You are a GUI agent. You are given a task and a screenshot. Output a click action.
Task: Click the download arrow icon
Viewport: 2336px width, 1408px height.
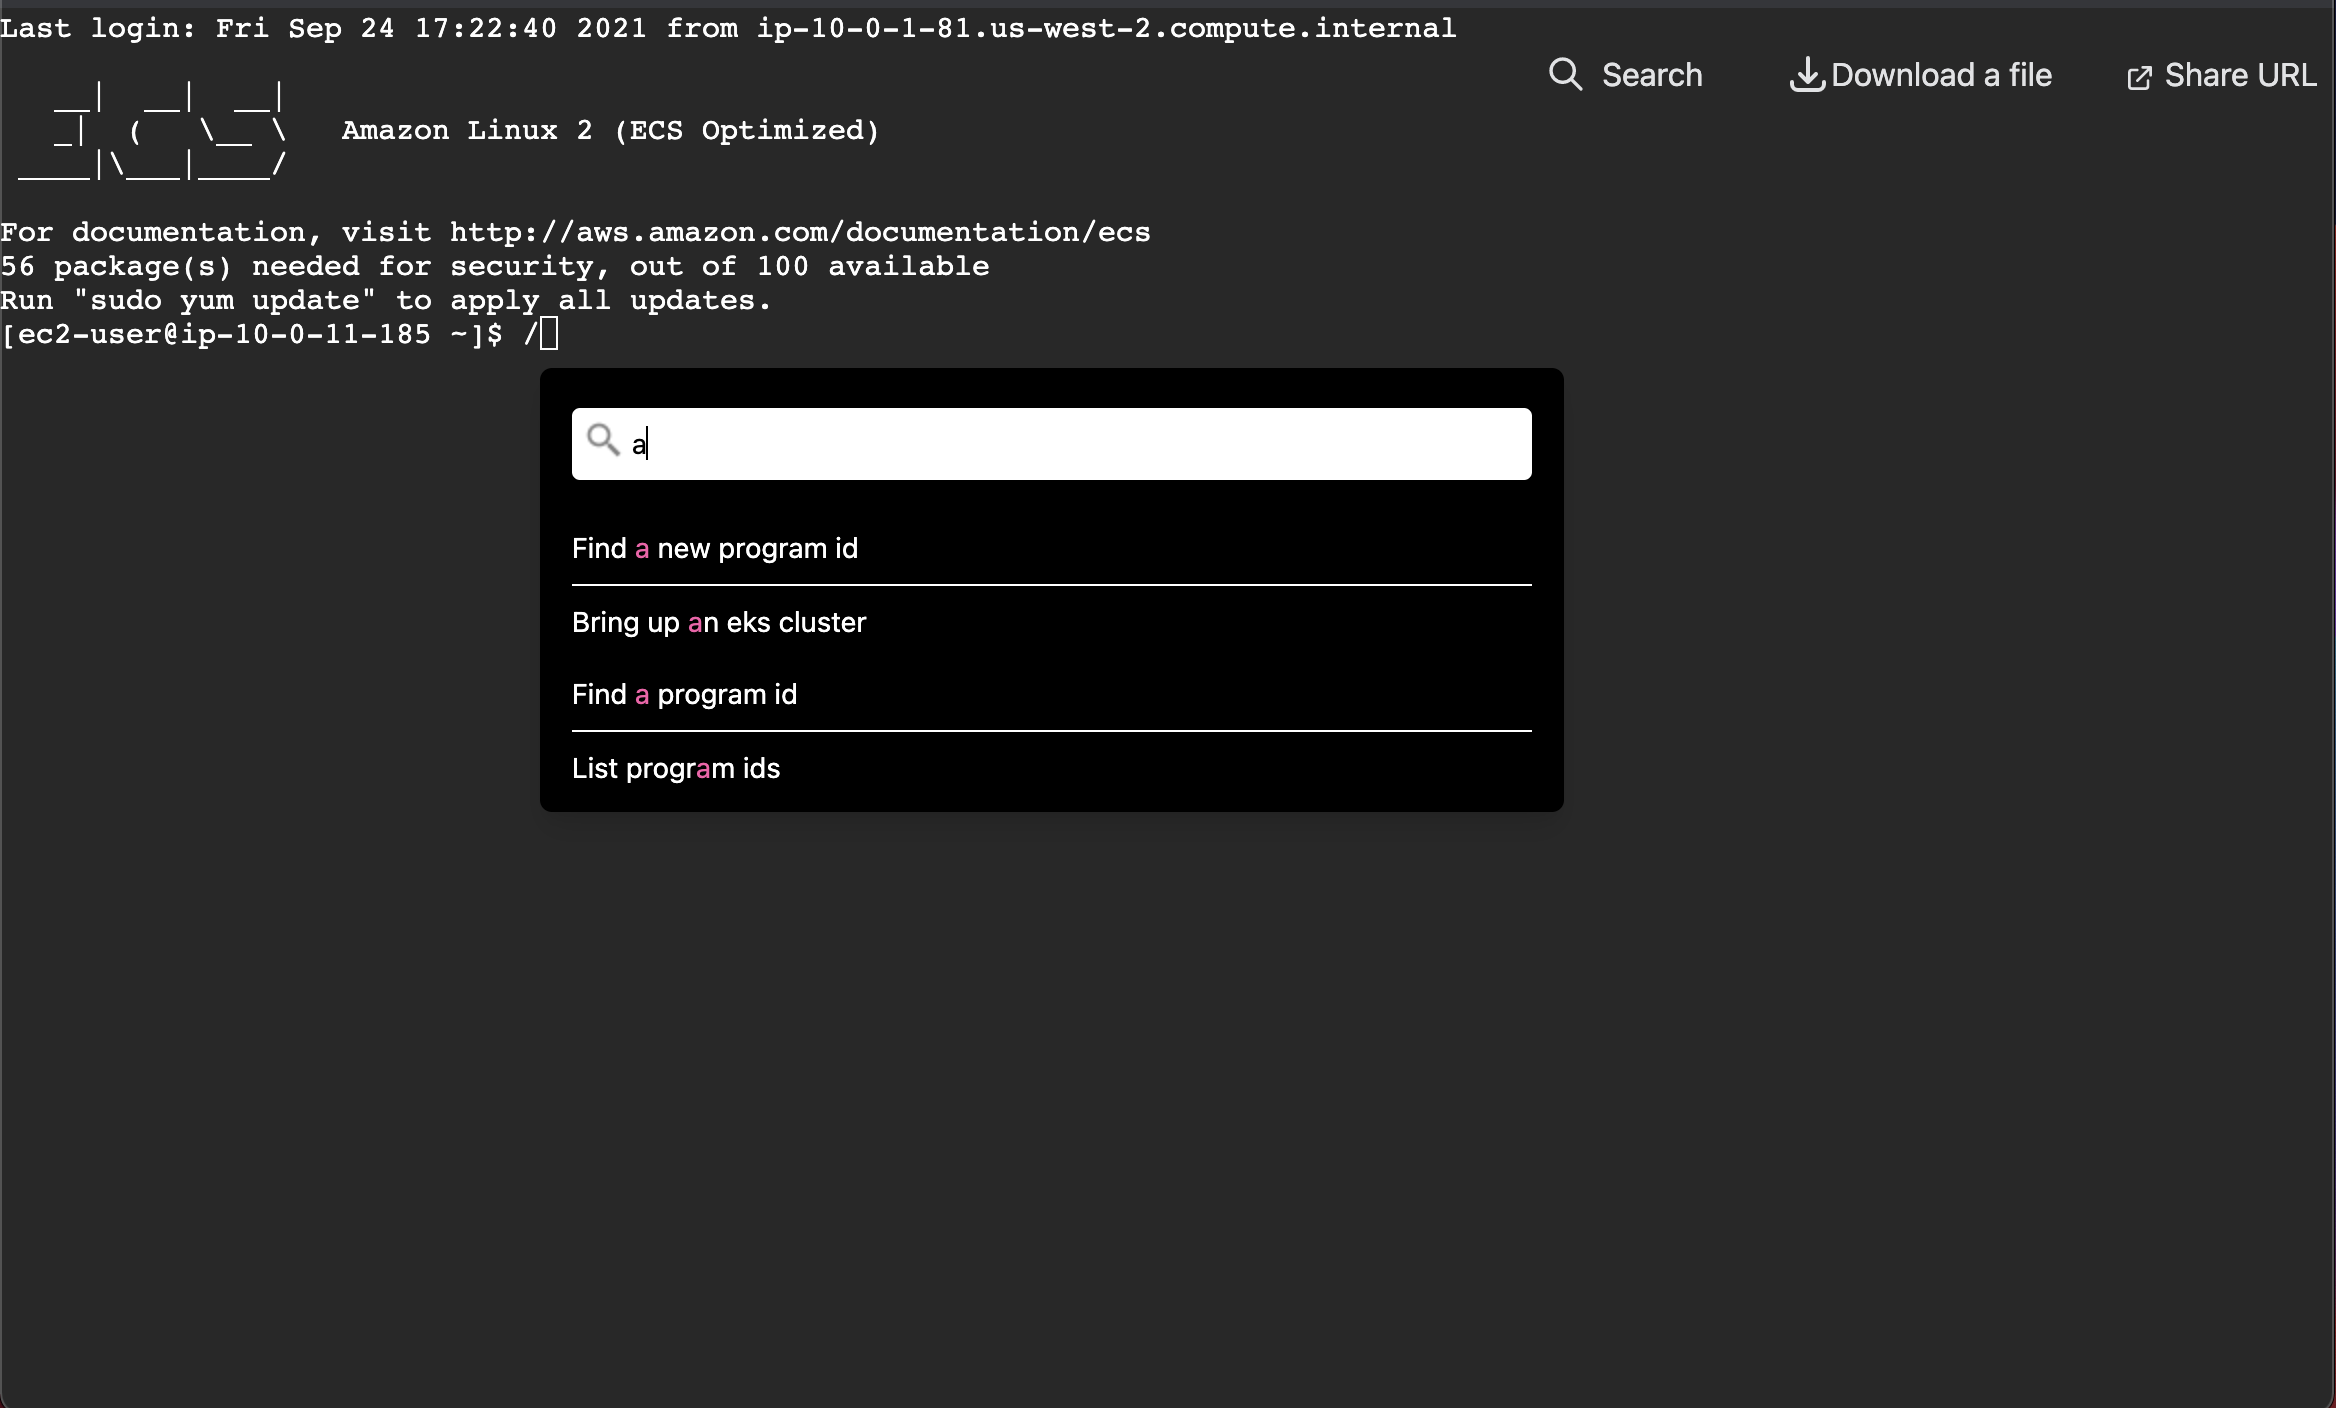tap(1807, 75)
